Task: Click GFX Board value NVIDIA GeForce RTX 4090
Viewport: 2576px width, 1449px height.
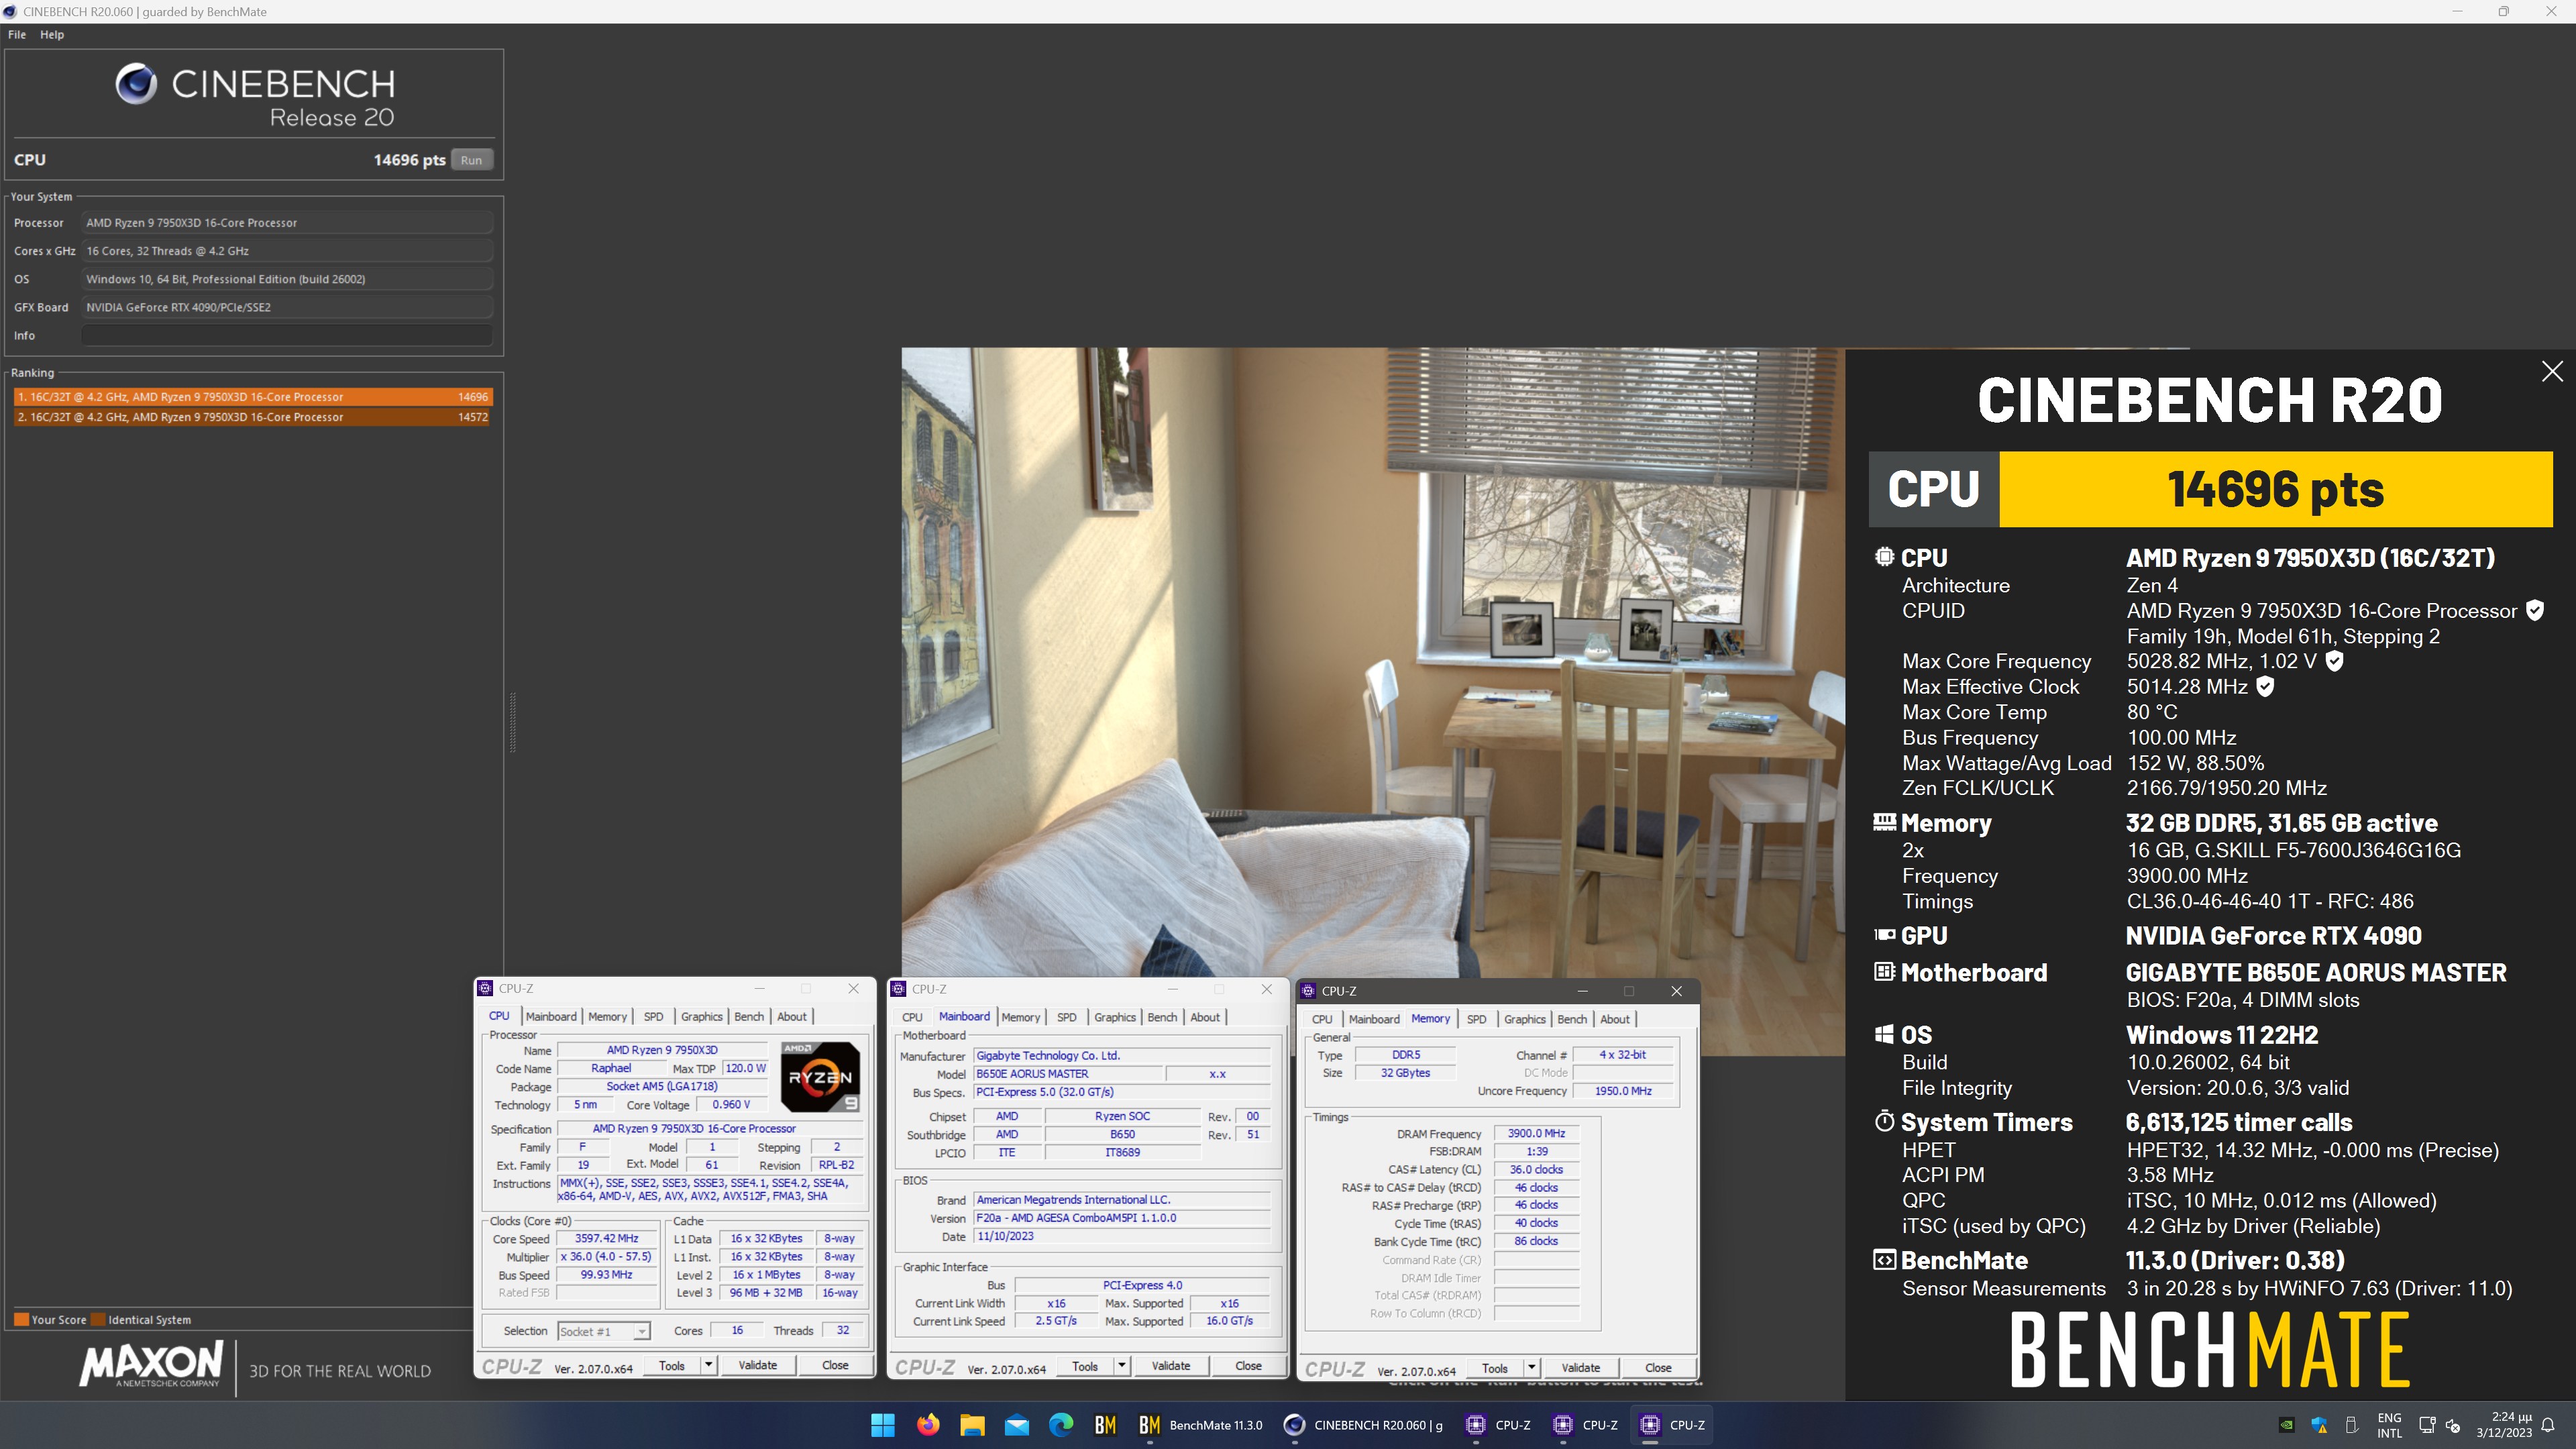Action: point(287,307)
